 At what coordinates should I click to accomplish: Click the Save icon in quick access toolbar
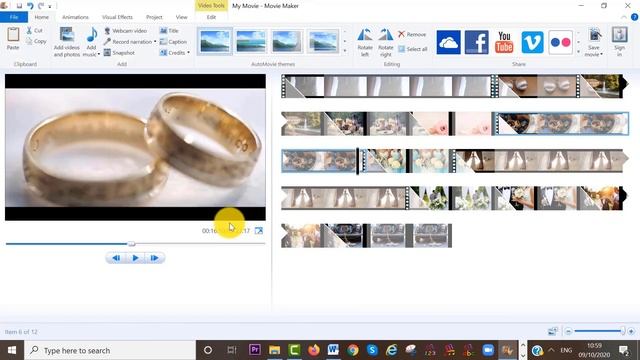click(x=19, y=6)
